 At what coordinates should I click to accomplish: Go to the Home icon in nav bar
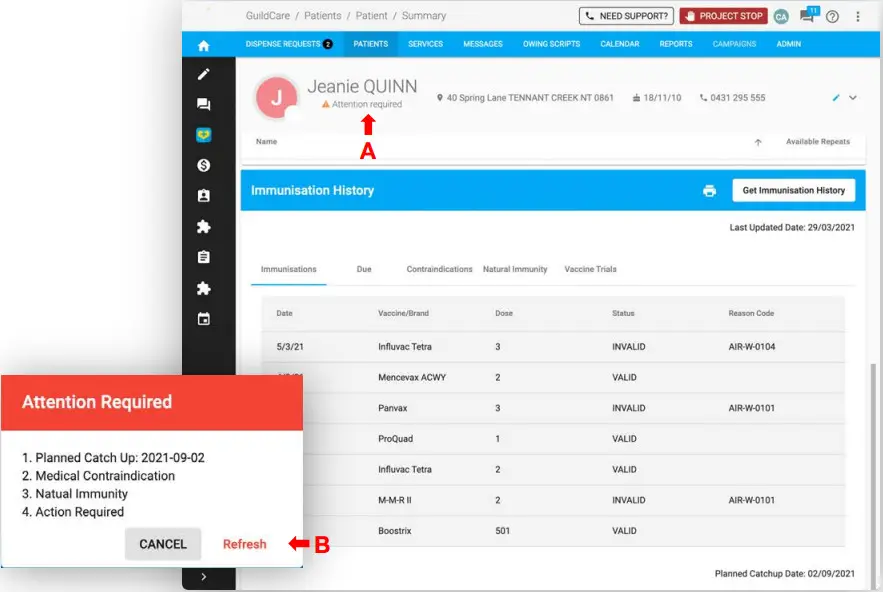203,46
